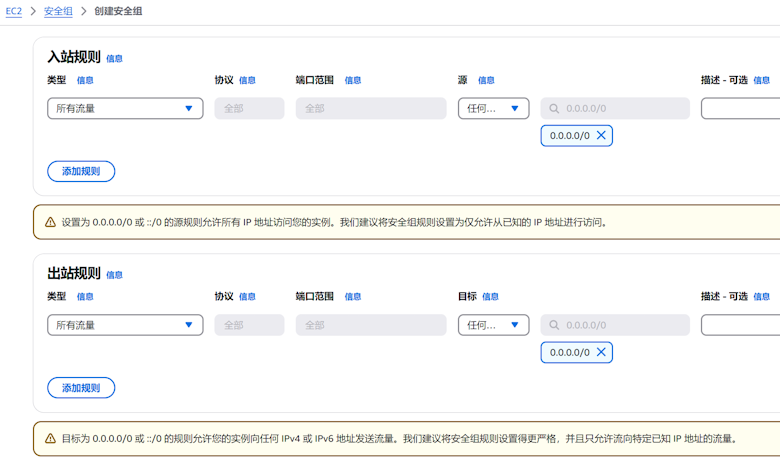Go to EC2 breadcrumb link
The width and height of the screenshot is (780, 463).
pyautogui.click(x=14, y=11)
